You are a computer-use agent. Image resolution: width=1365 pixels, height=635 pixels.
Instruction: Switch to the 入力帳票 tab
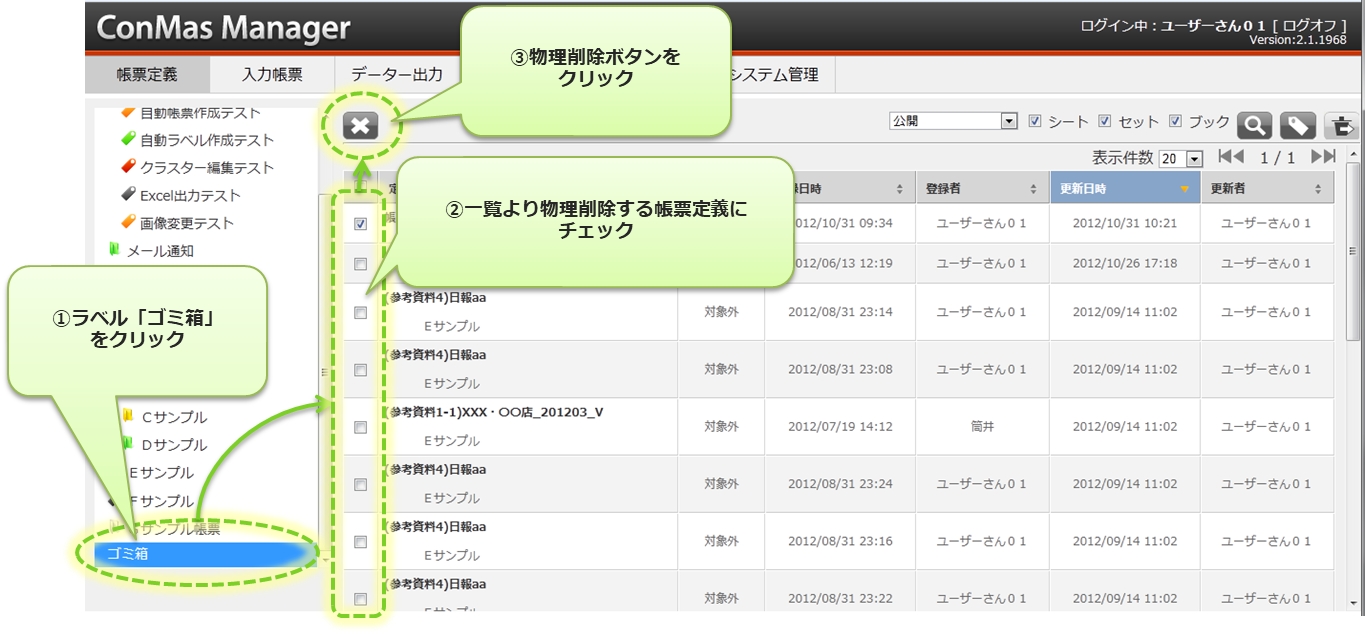tap(272, 75)
